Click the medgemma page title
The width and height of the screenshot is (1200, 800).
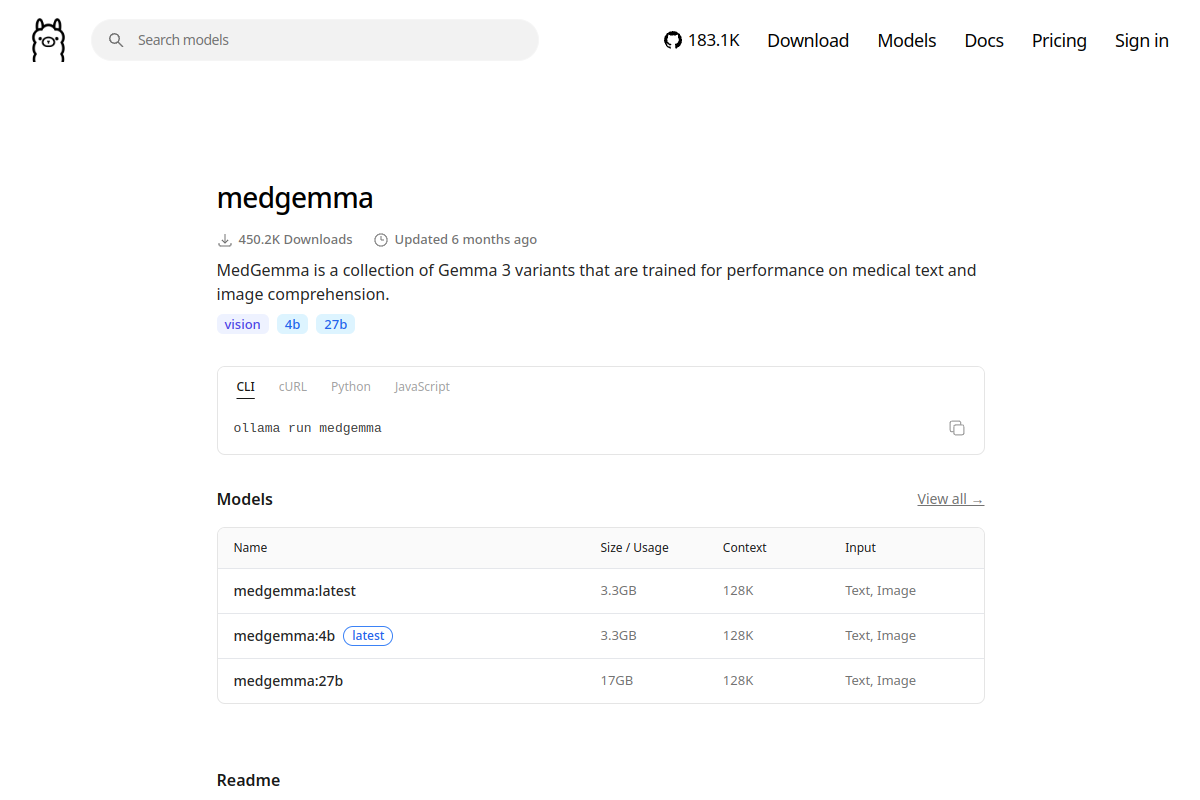coord(295,198)
